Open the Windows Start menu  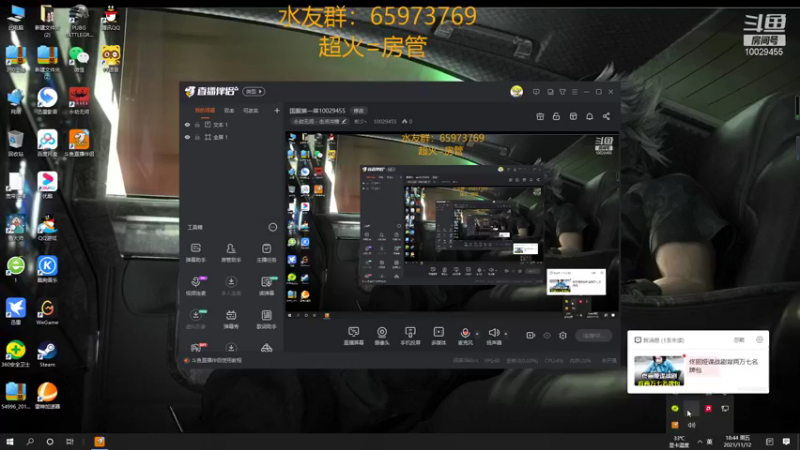click(x=10, y=442)
